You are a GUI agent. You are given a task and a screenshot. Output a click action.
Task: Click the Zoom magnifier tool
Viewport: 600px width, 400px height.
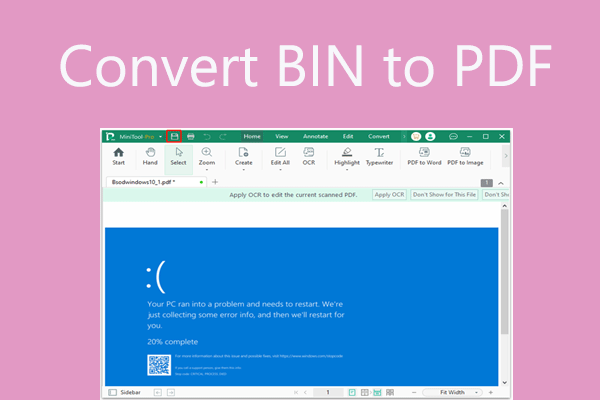pyautogui.click(x=207, y=155)
